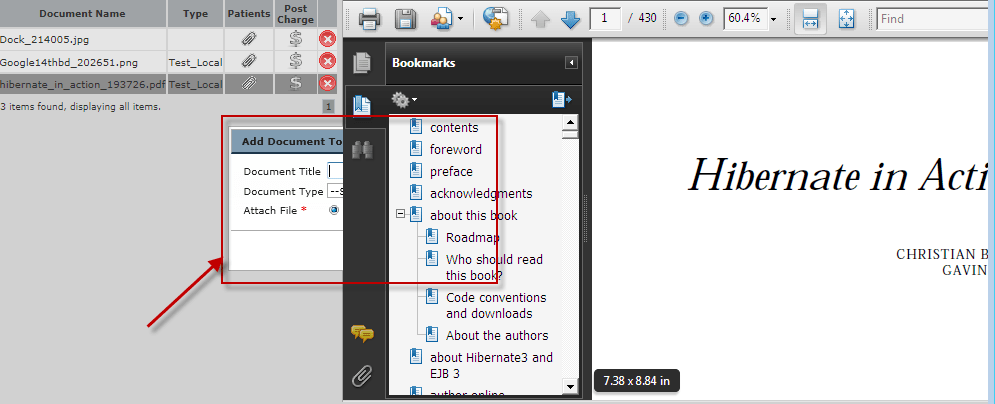
Task: Open the 'about this book' bookmark
Action: (x=473, y=216)
